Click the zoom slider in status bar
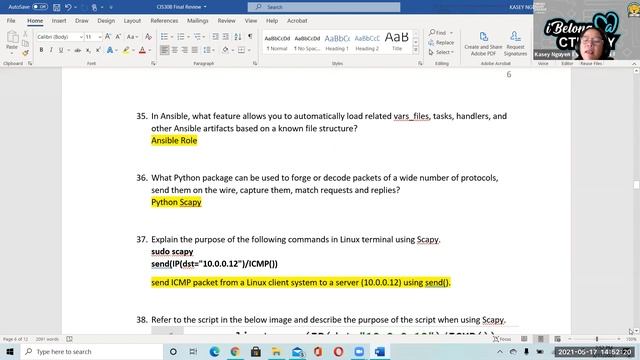This screenshot has width=640, height=360. pos(596,339)
